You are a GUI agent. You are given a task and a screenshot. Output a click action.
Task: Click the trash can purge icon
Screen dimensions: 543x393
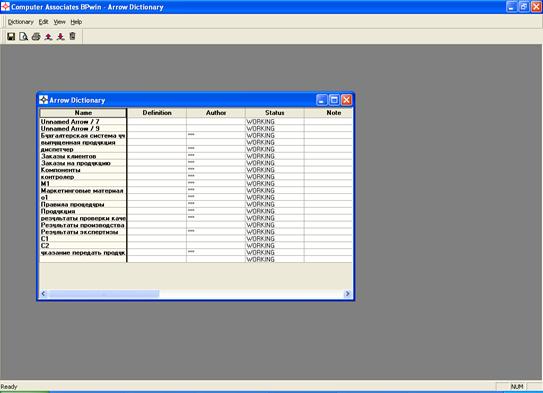(72, 36)
